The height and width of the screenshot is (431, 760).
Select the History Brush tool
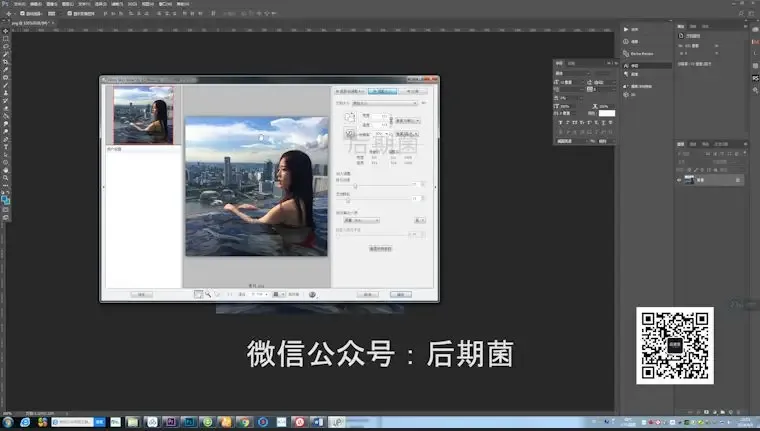click(x=7, y=100)
